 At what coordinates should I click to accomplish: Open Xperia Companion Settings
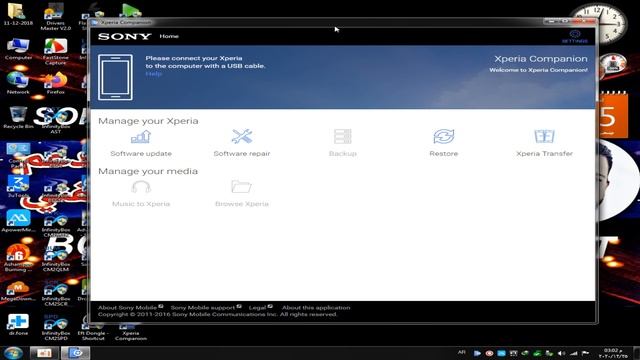(575, 36)
